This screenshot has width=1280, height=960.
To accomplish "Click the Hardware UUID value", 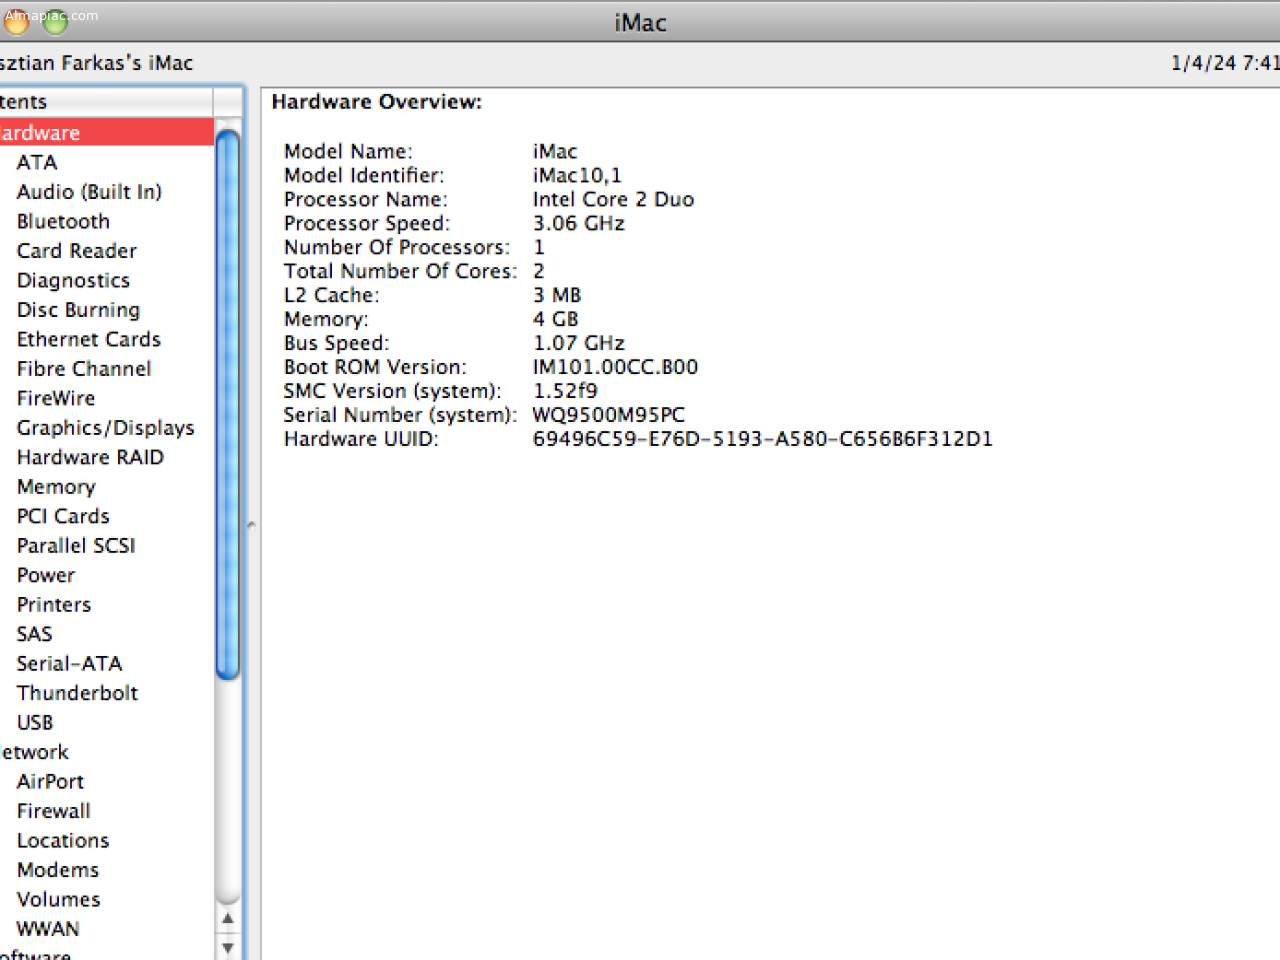I will coord(763,440).
